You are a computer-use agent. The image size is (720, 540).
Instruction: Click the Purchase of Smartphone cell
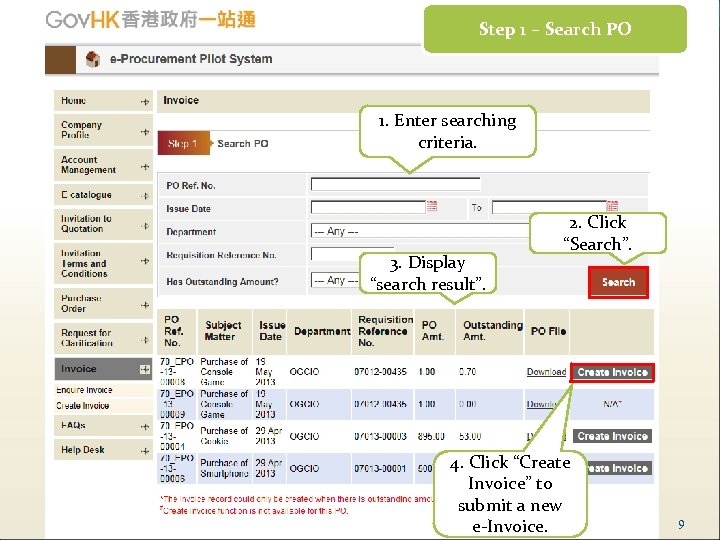224,468
